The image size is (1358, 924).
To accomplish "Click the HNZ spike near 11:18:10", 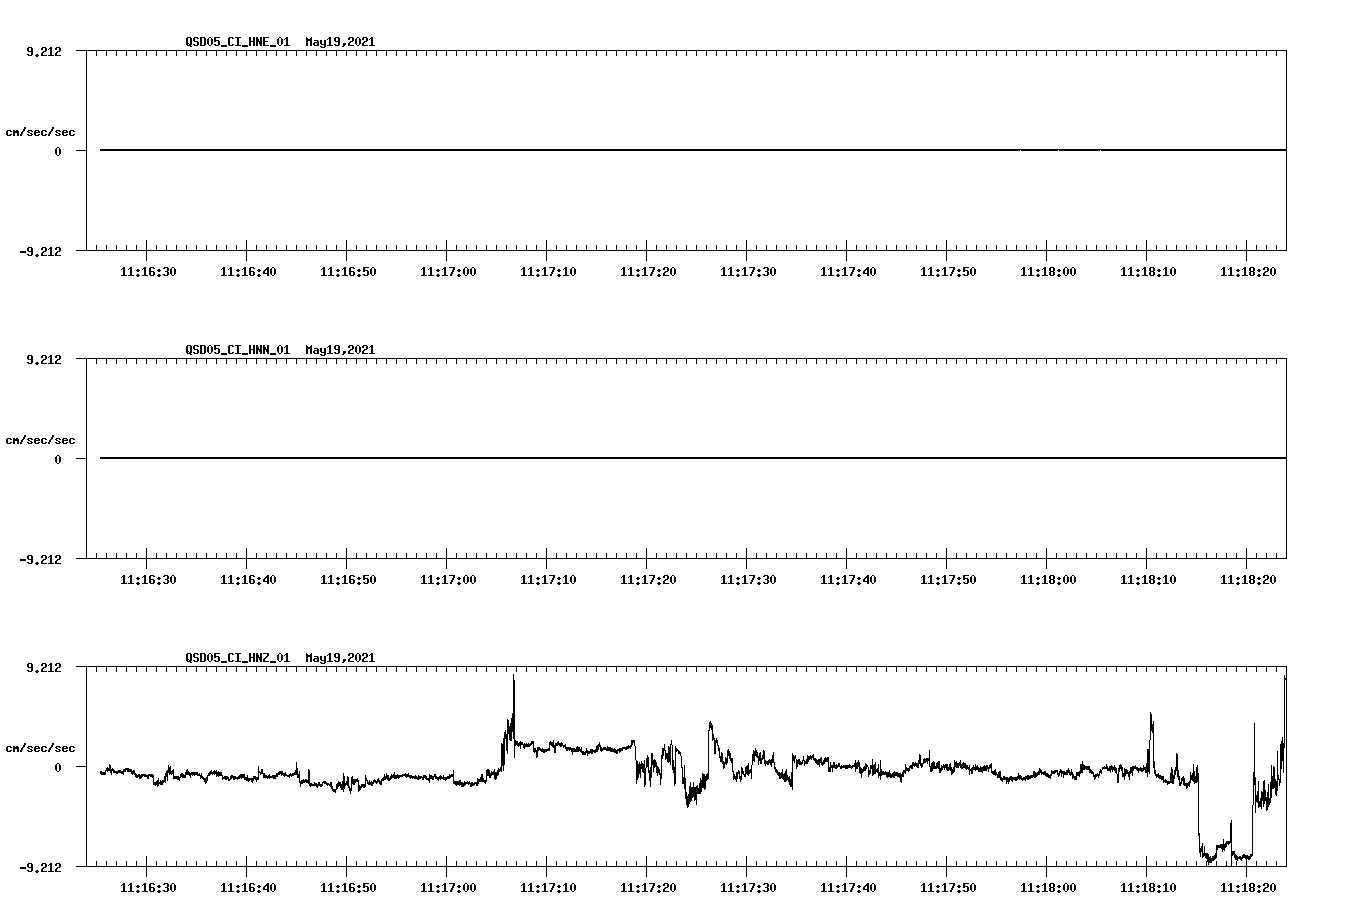I will pyautogui.click(x=1150, y=718).
